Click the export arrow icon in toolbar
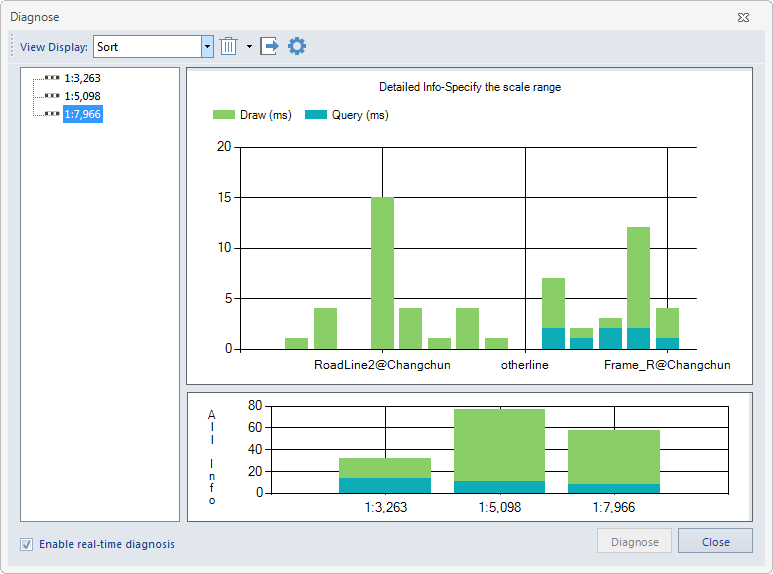The width and height of the screenshot is (773, 574). (x=269, y=47)
